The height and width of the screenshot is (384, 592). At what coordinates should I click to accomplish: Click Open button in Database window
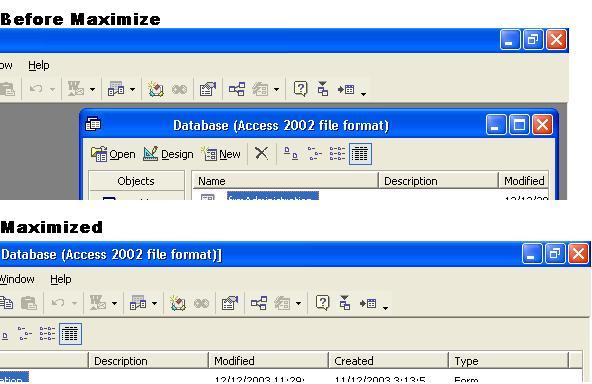tap(113, 154)
